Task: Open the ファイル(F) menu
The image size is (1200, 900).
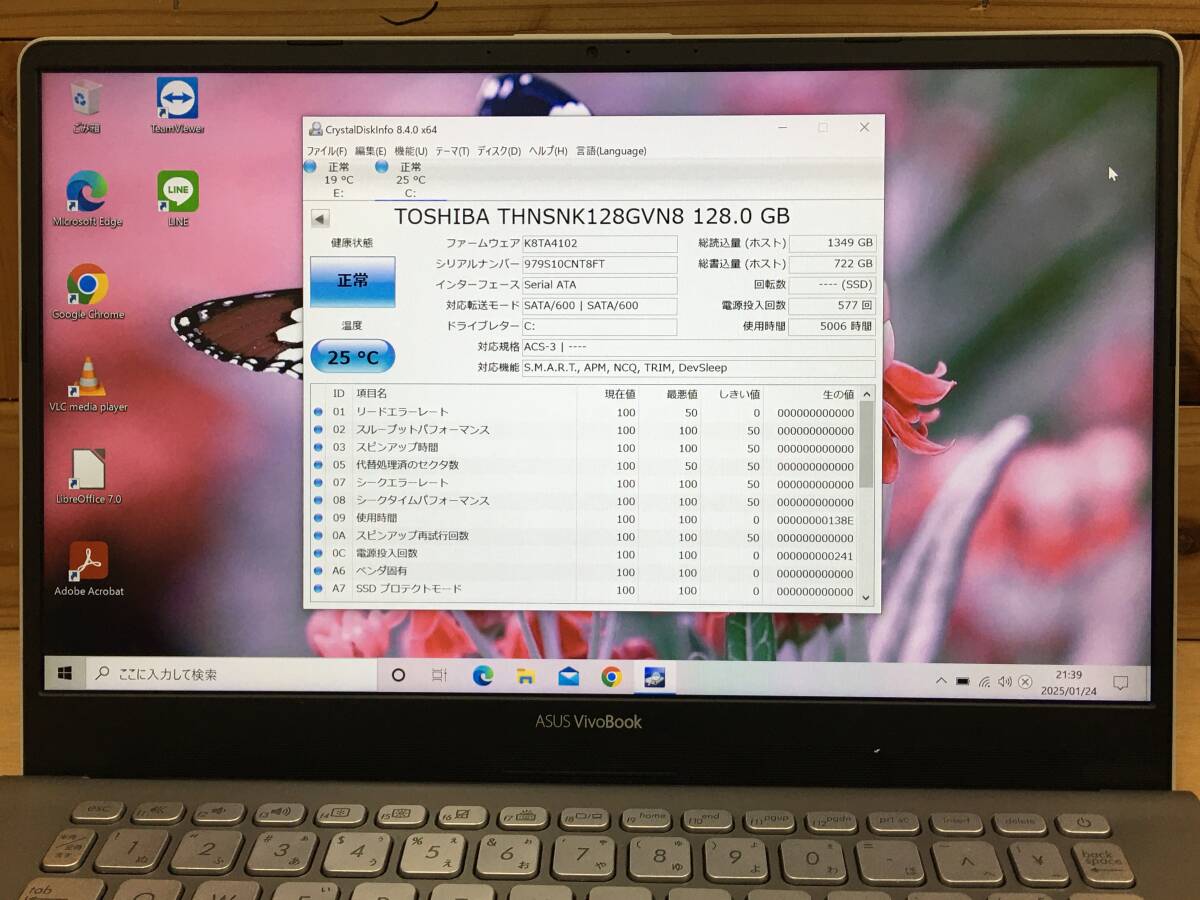Action: tap(326, 151)
